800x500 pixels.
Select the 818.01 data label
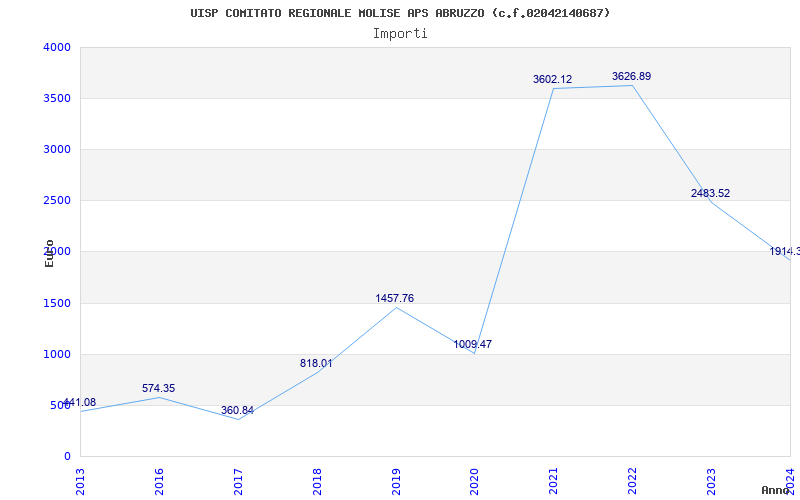(x=316, y=363)
